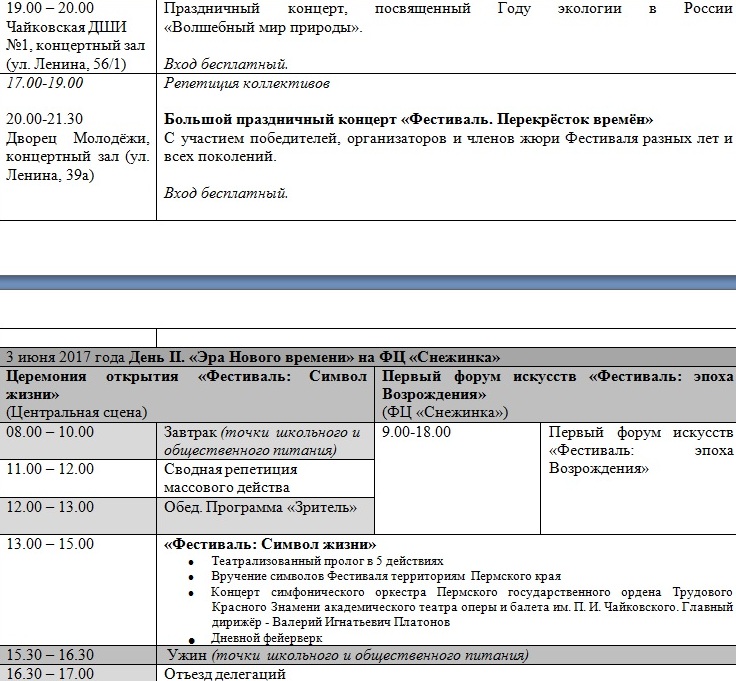
Task: Click the day header "3 июня 2017 года"
Action: click(x=65, y=357)
